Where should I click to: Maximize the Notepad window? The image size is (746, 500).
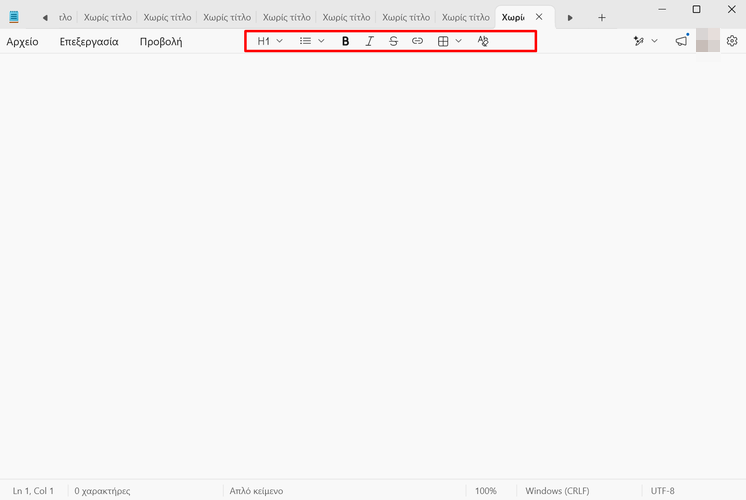click(697, 9)
